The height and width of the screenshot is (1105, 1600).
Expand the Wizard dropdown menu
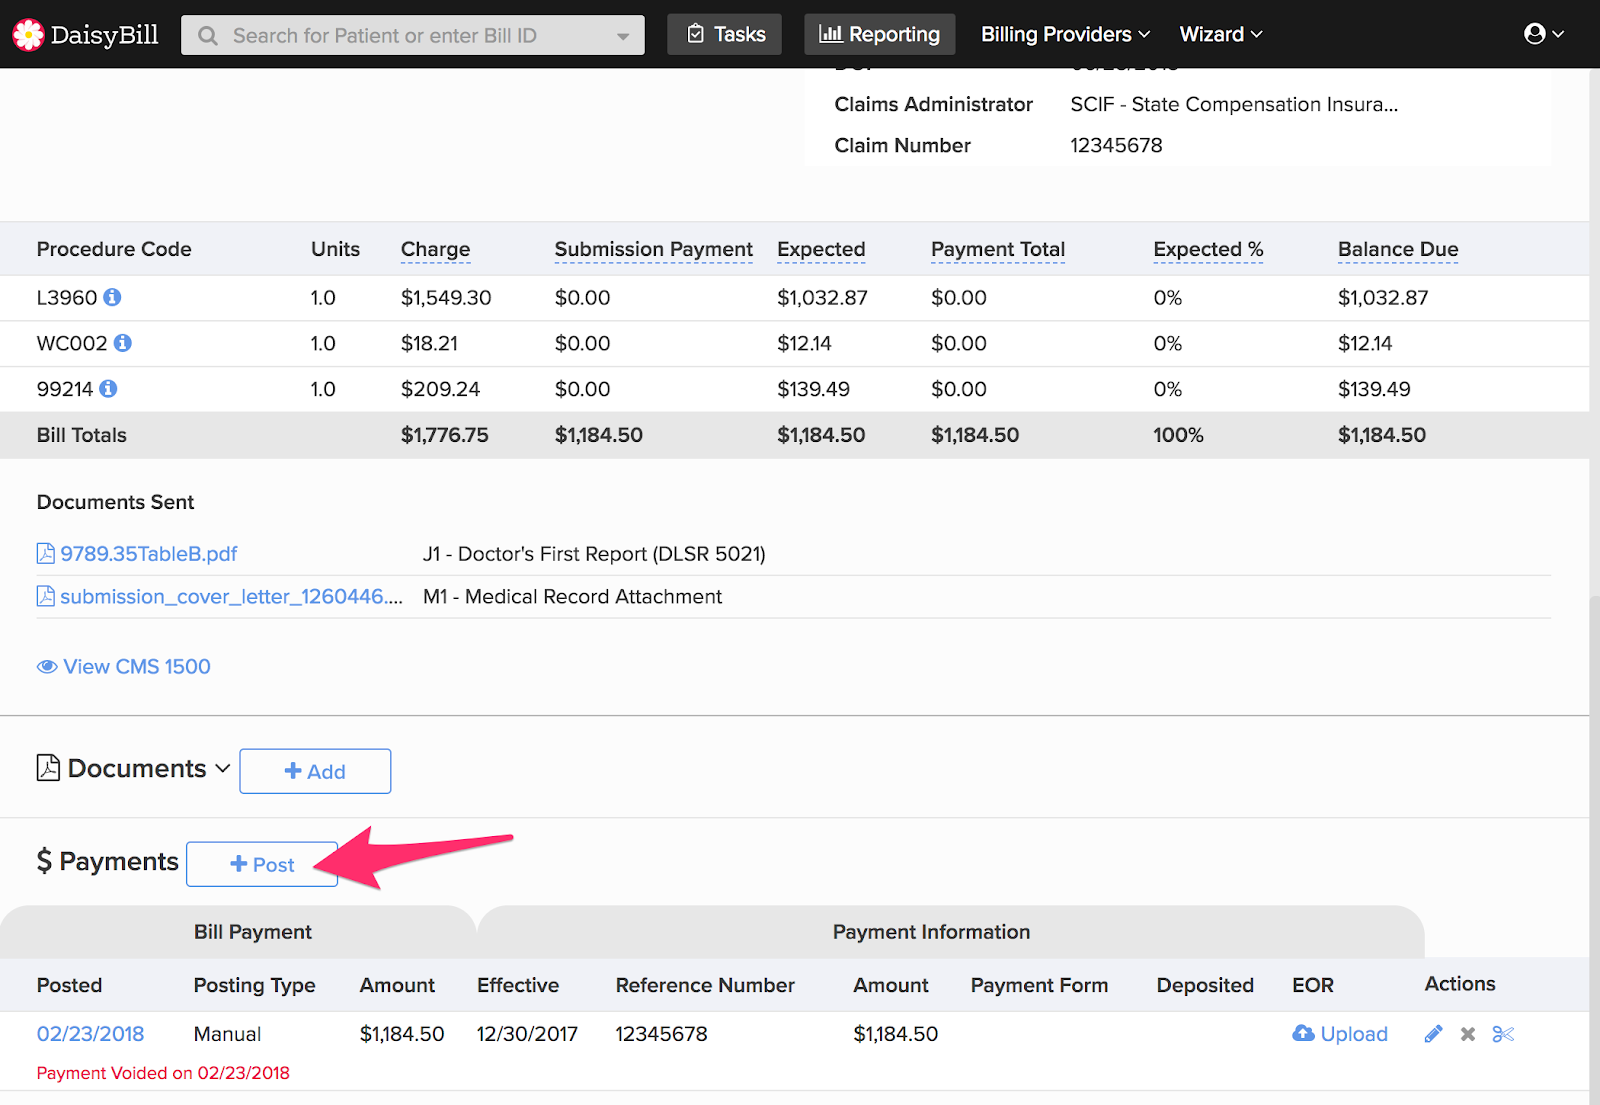pos(1220,34)
